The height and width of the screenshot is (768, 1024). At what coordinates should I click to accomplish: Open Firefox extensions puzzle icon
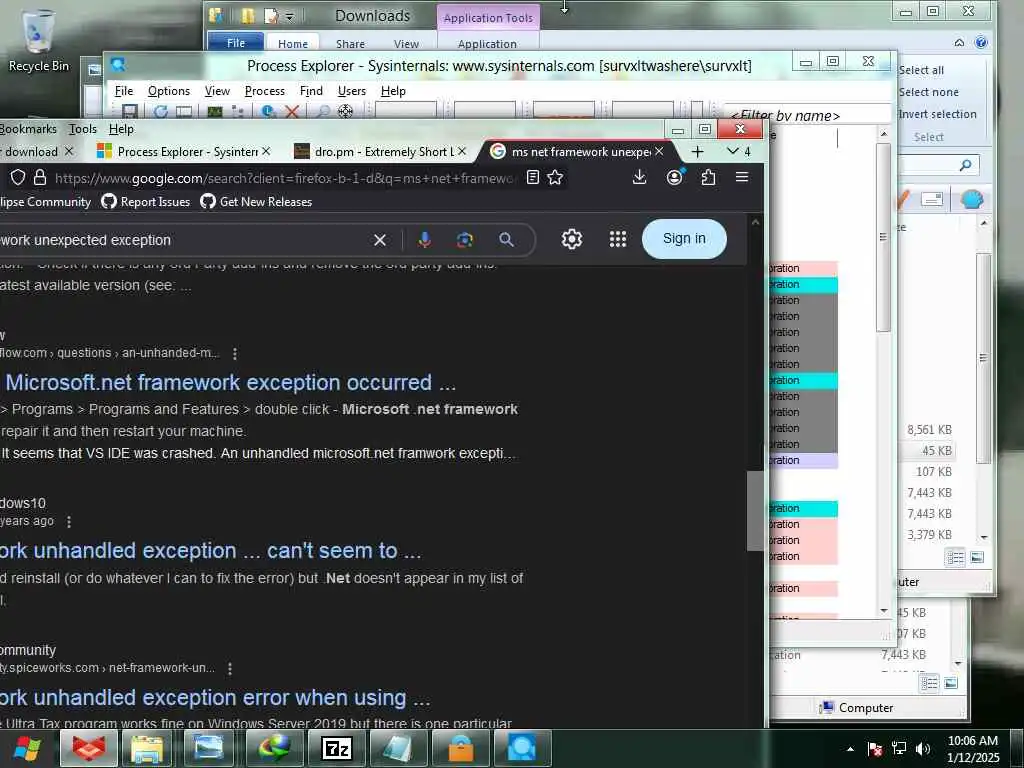point(708,177)
